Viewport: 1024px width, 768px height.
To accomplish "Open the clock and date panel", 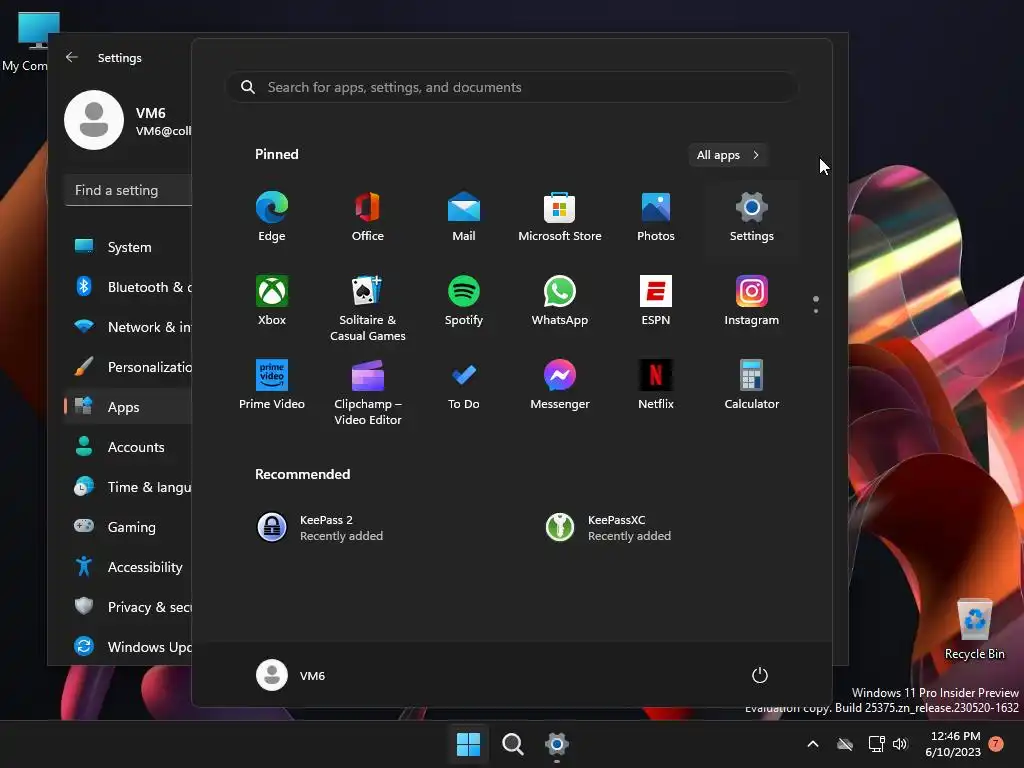I will coord(953,744).
